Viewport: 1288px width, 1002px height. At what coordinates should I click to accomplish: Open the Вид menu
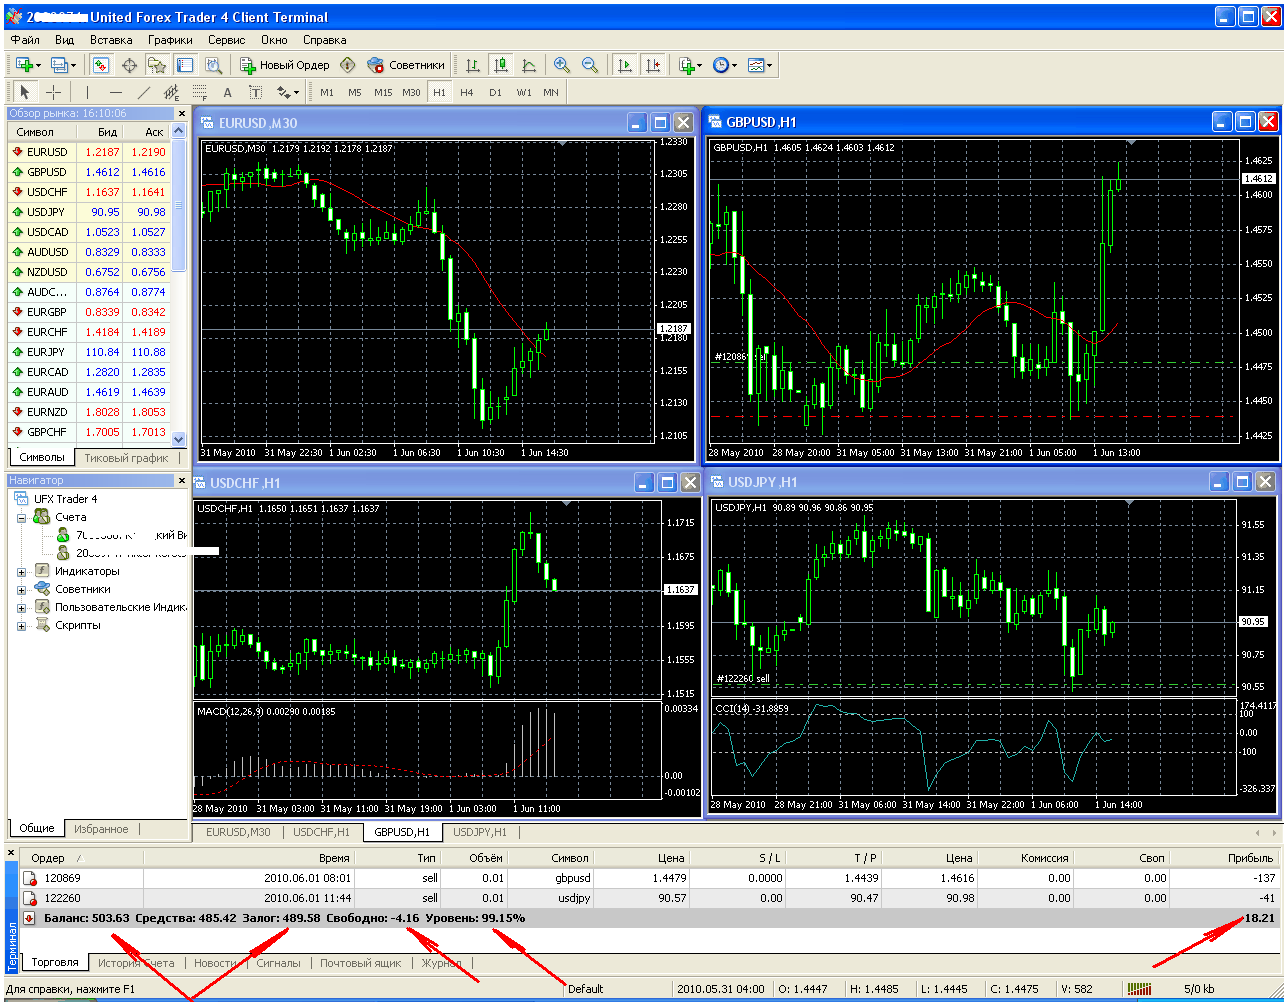click(65, 40)
